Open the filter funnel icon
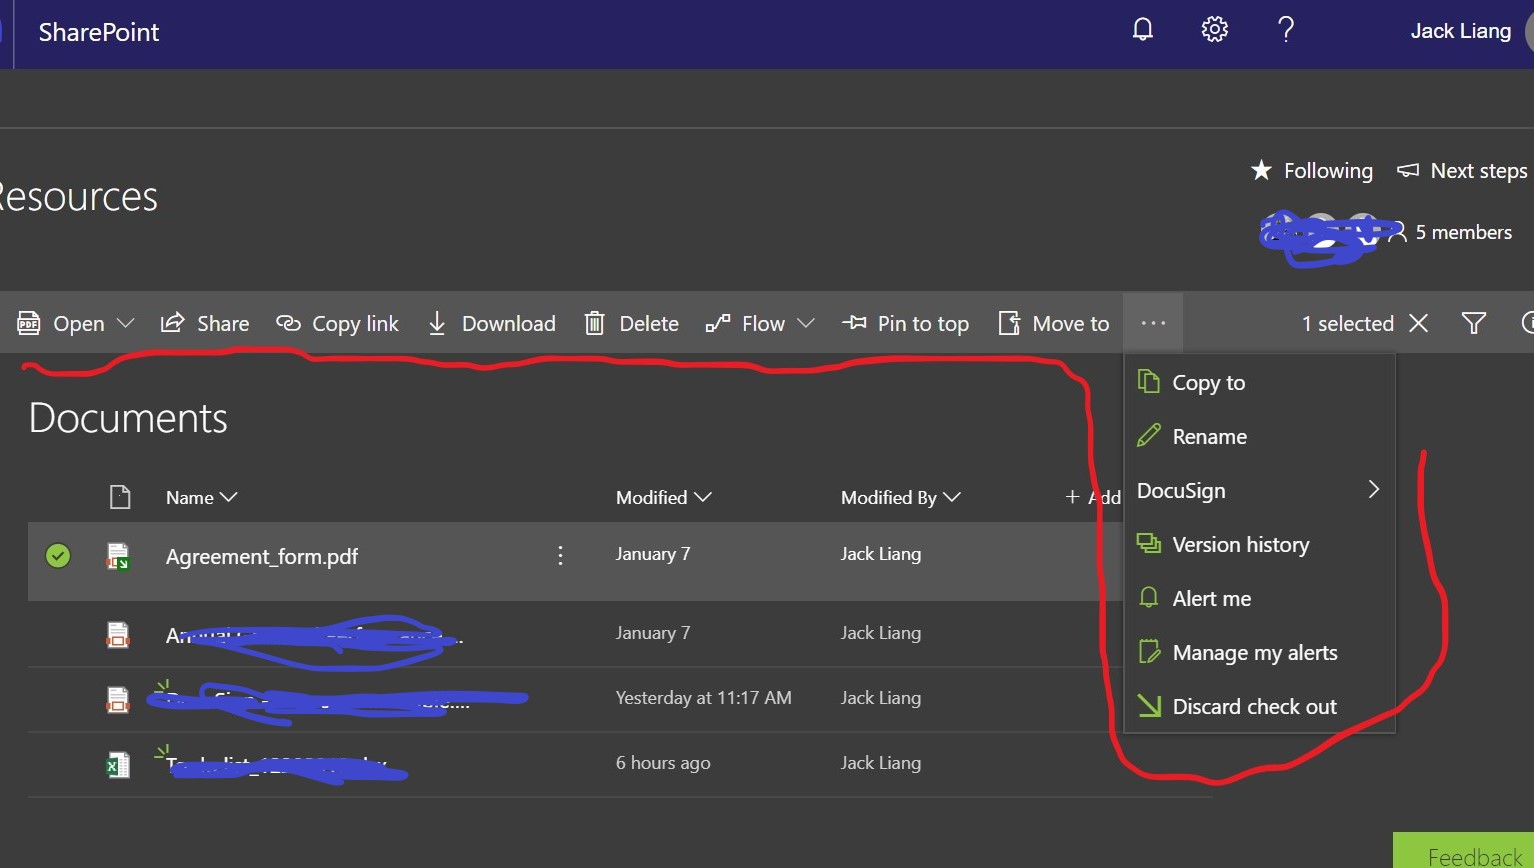The image size is (1534, 868). tap(1473, 323)
